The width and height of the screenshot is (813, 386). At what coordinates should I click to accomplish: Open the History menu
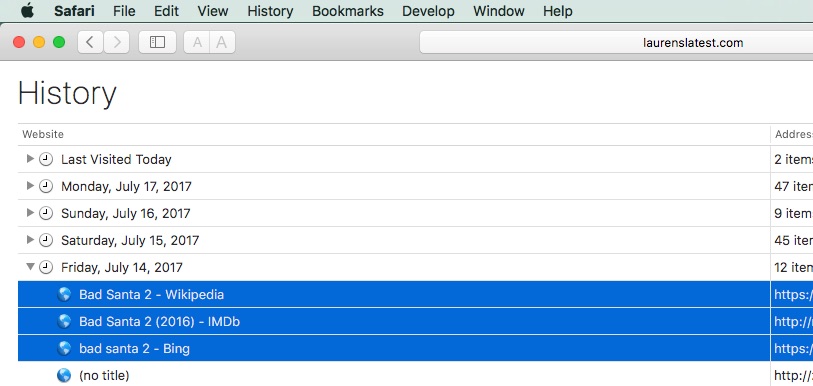270,11
